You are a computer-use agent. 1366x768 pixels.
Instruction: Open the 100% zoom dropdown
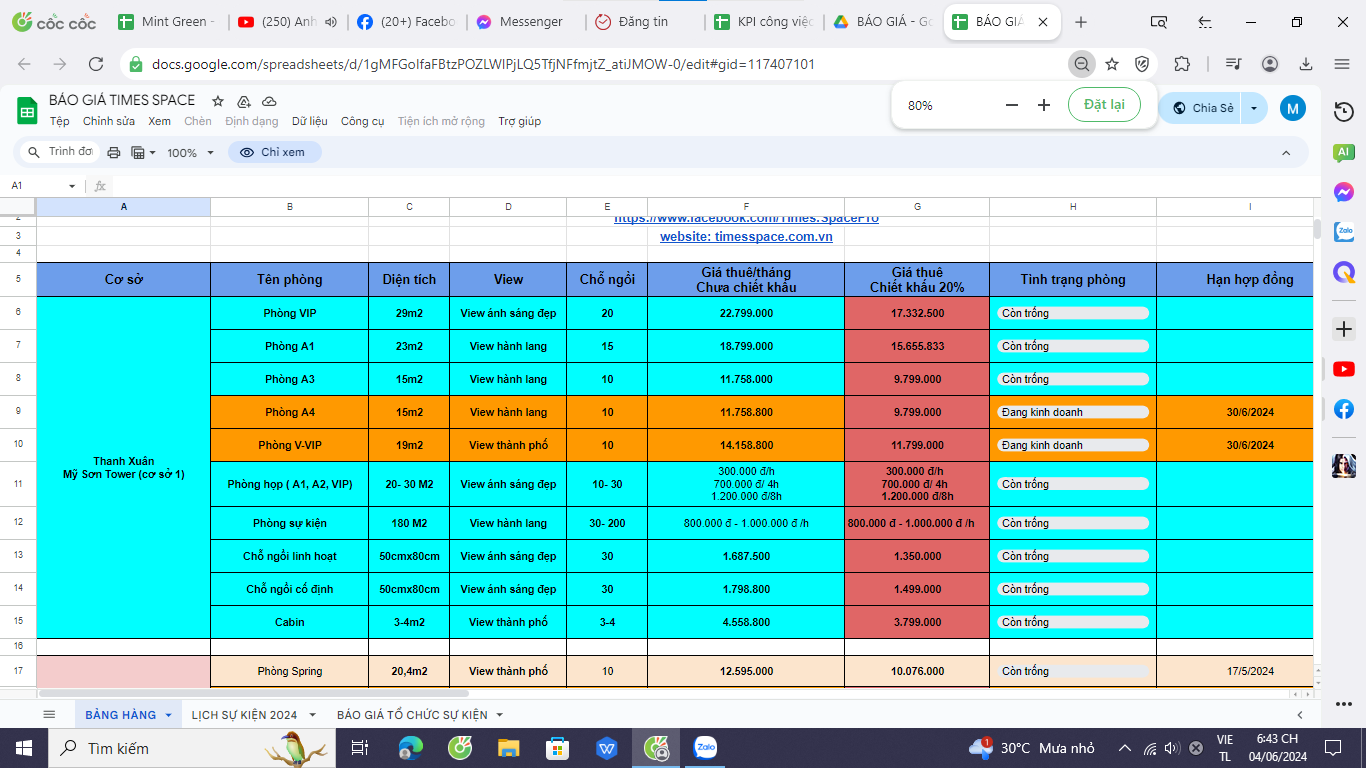[190, 153]
